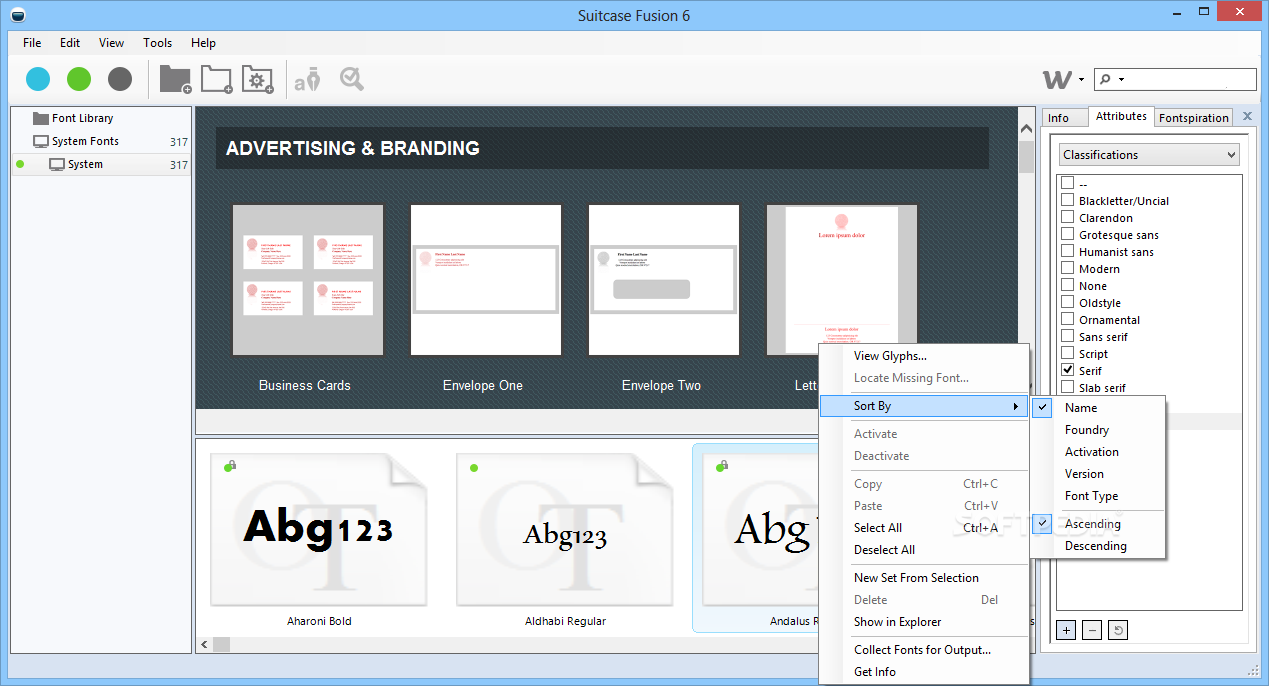
Task: Click the solid folder new library icon
Action: click(175, 79)
